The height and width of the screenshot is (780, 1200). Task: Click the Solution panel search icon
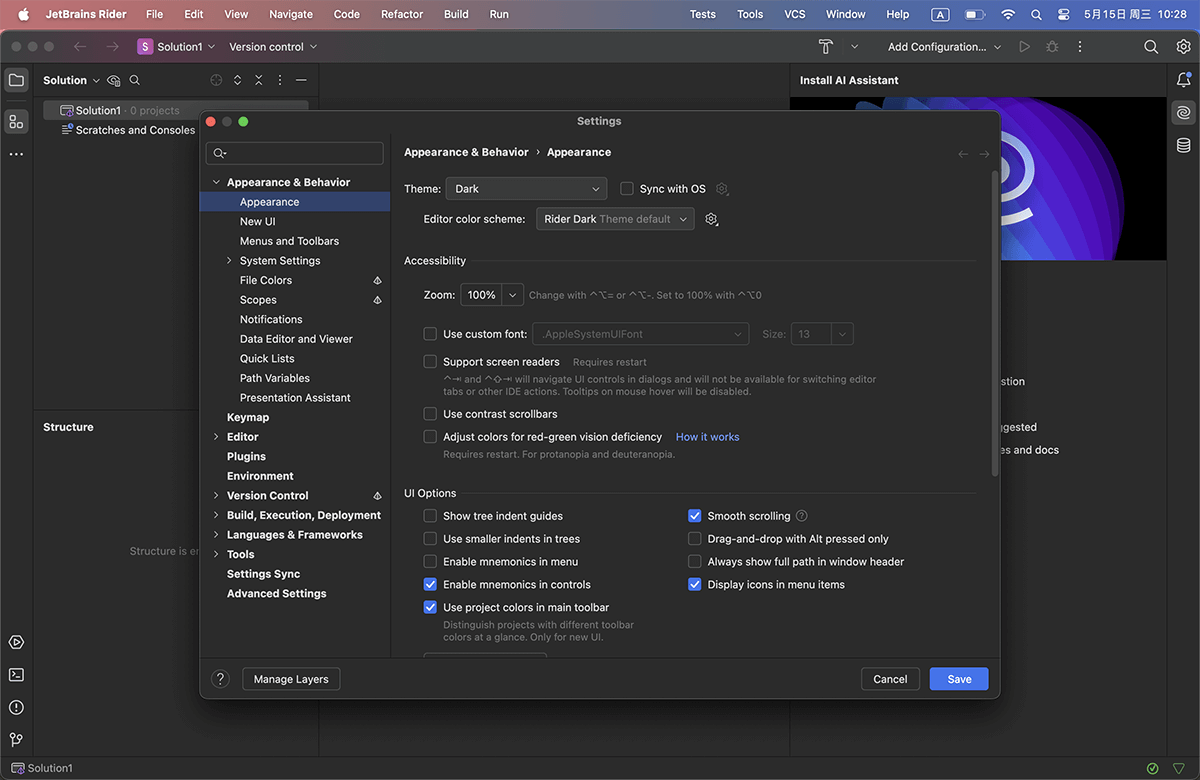(x=135, y=80)
